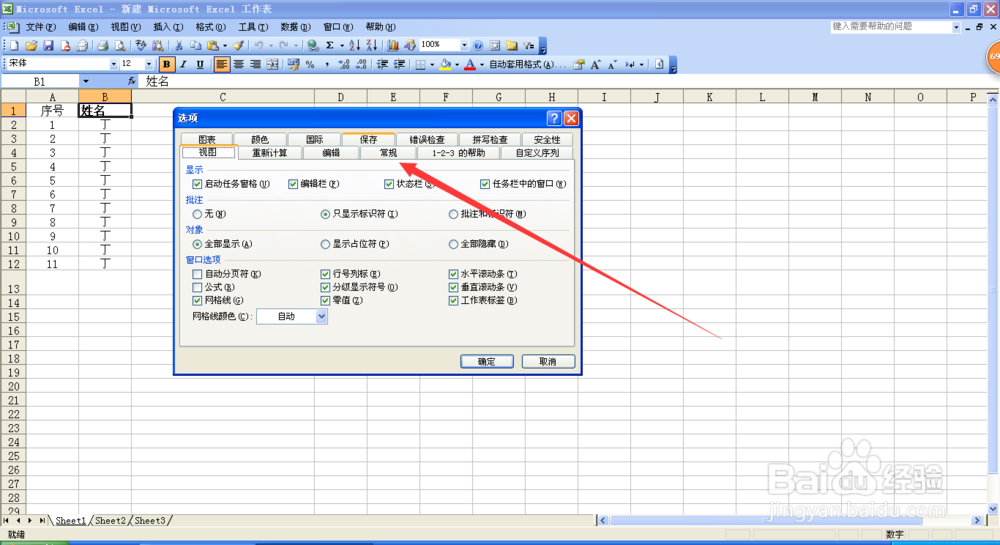Activate the Format Painter brush icon
The width and height of the screenshot is (1000, 545).
tap(239, 45)
